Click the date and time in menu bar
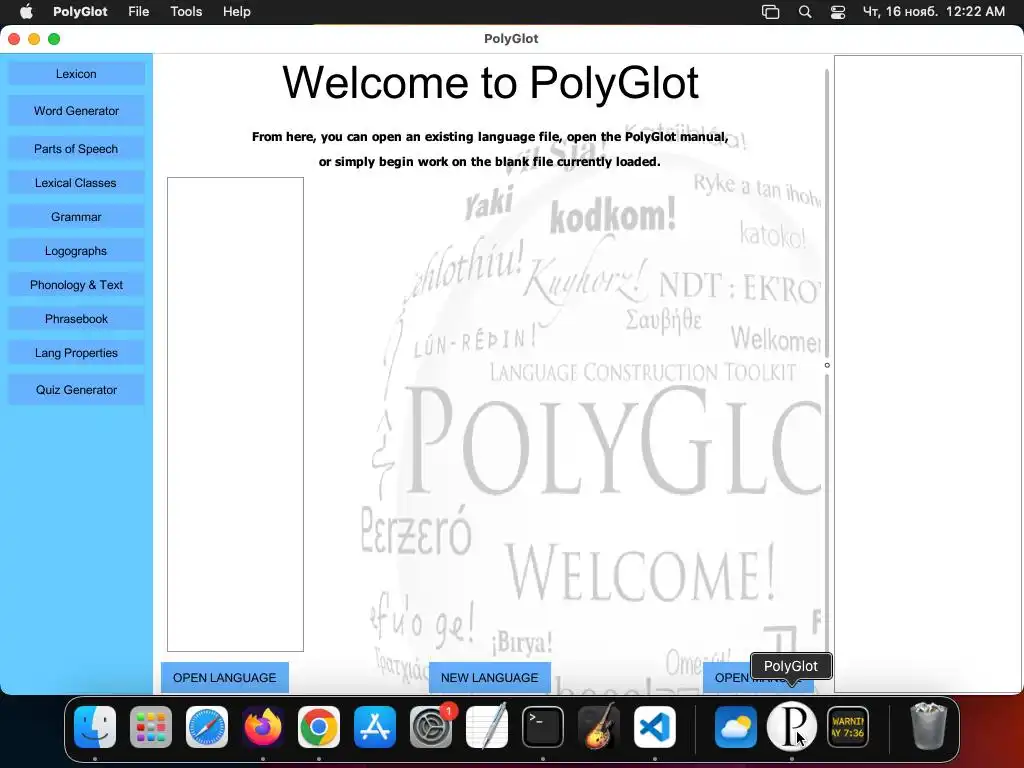 point(934,12)
